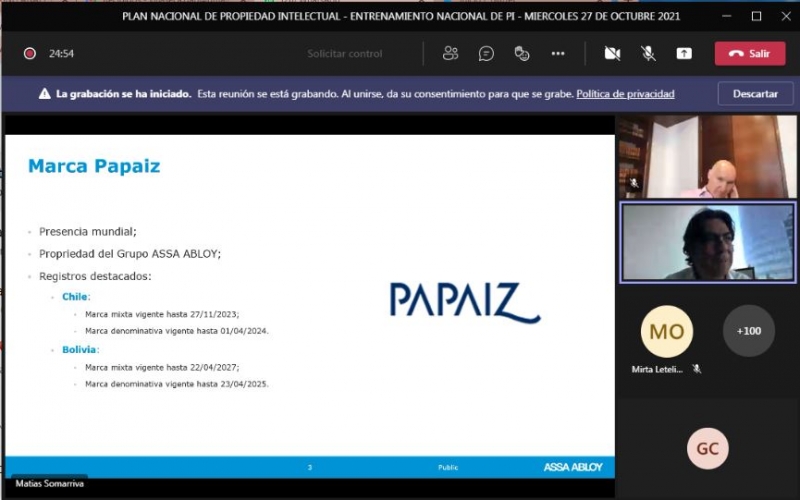Open the reactions and raise hand menu
800x500 pixels.
[521, 54]
